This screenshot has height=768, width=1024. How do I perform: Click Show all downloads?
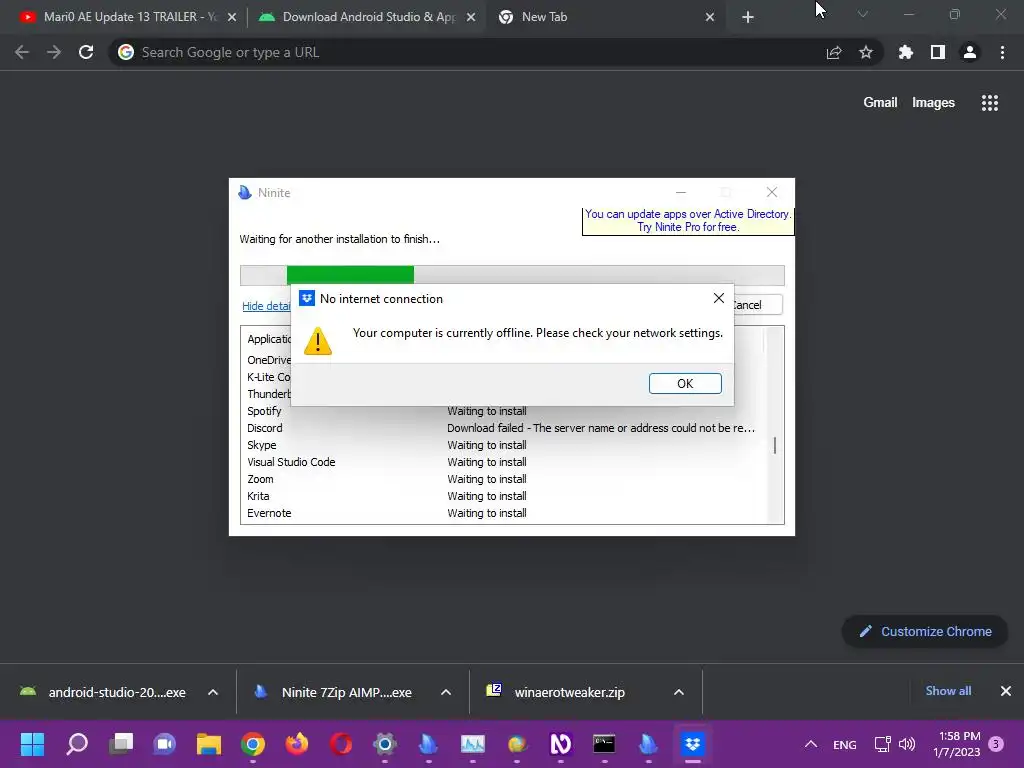pyautogui.click(x=948, y=691)
